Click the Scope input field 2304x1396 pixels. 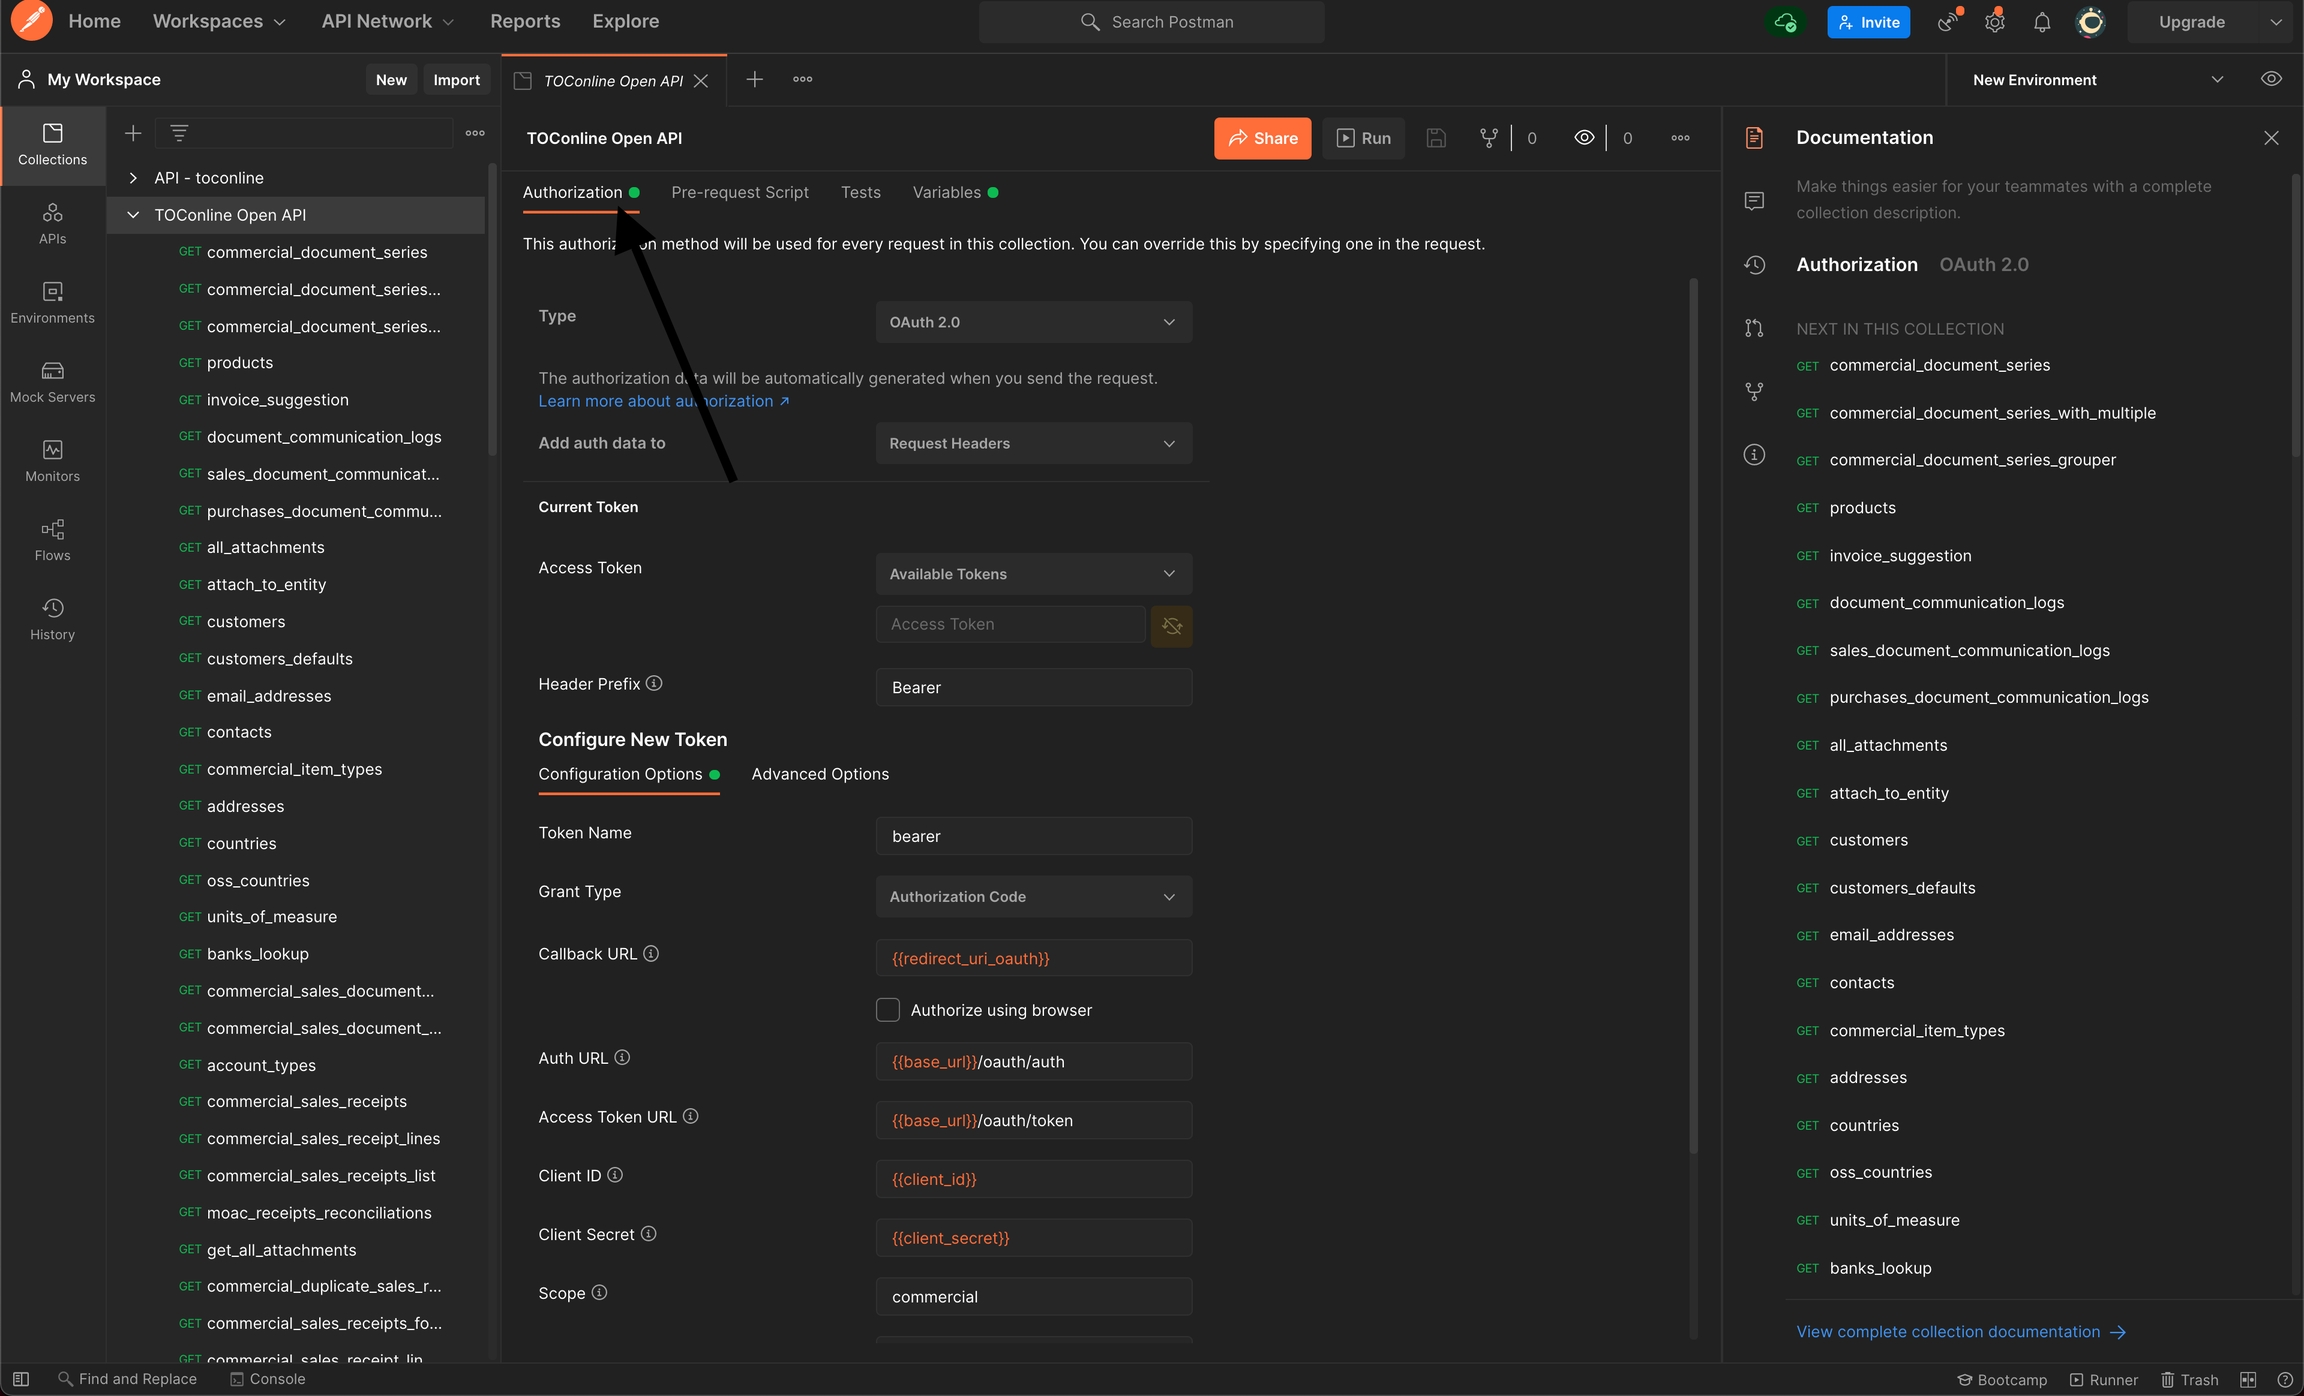pyautogui.click(x=1033, y=1296)
